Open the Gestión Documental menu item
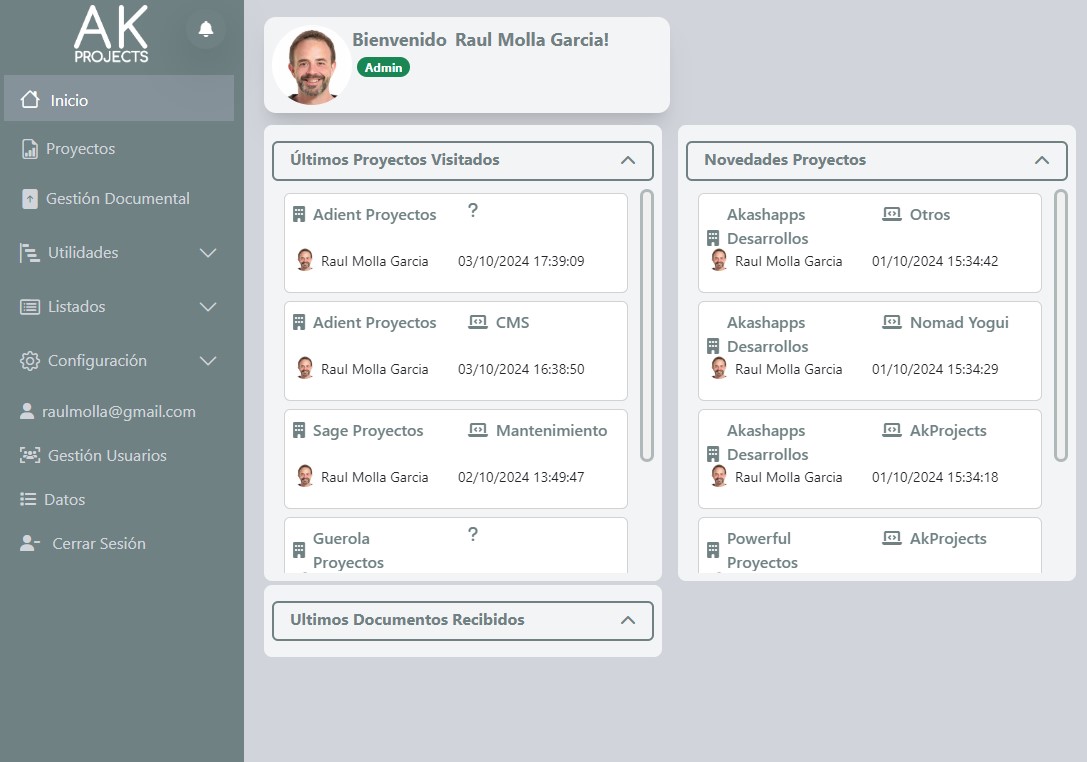 tap(118, 199)
